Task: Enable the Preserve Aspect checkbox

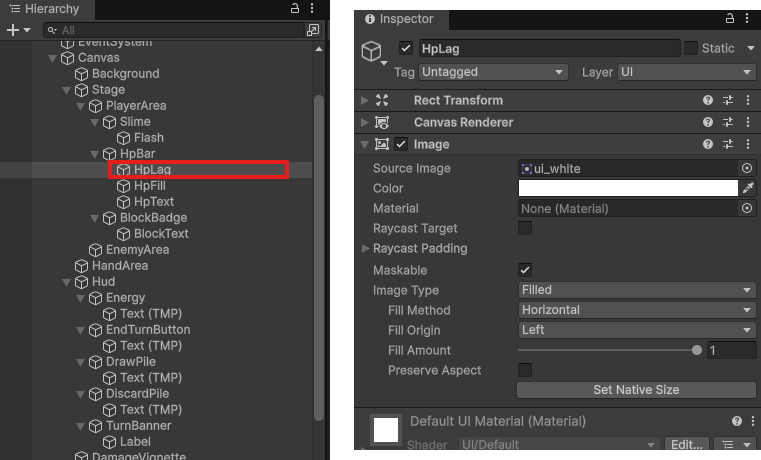Action: click(525, 370)
